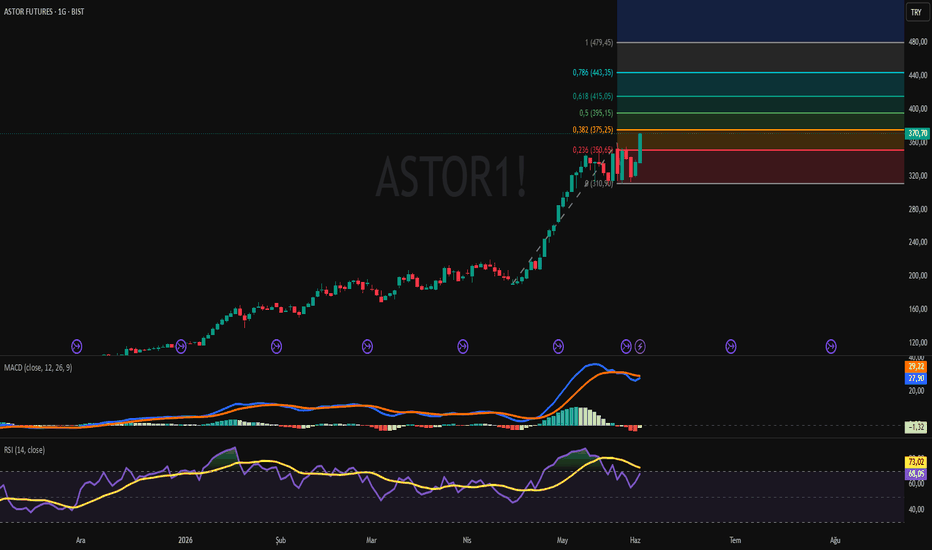
Task: Click the yellow 73,02 RSI value tag
Action: pyautogui.click(x=916, y=462)
